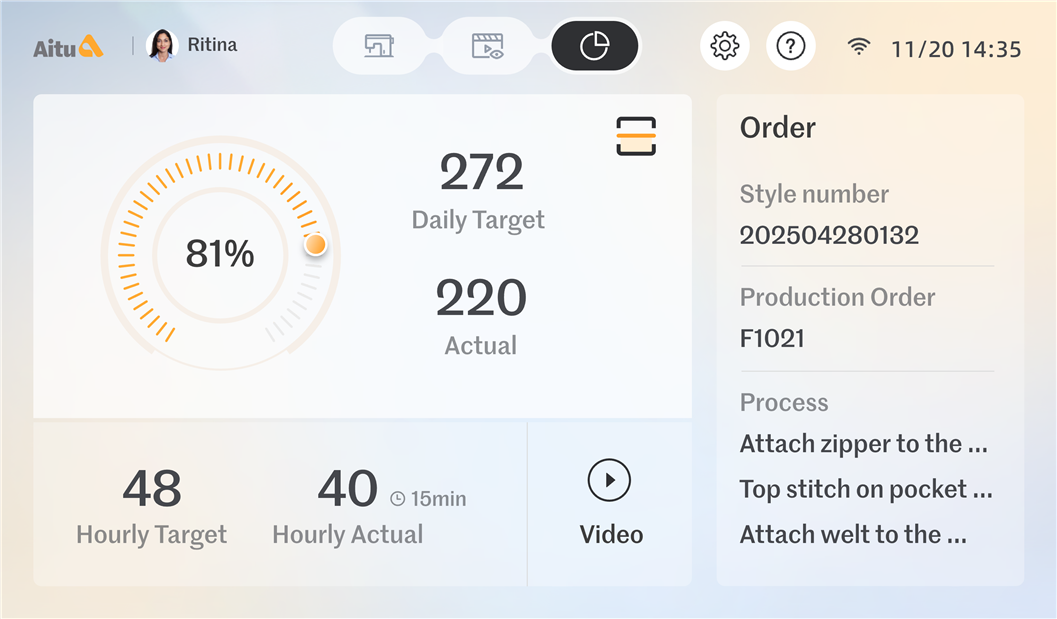Image resolution: width=1057 pixels, height=619 pixels.
Task: Expand the 'Attach zipper to the ...' process
Action: click(865, 444)
